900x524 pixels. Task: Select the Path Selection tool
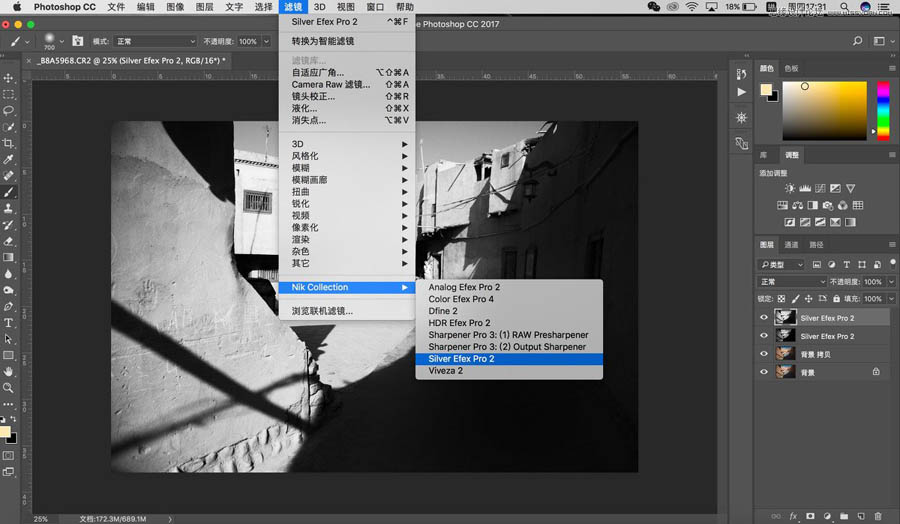pos(8,339)
